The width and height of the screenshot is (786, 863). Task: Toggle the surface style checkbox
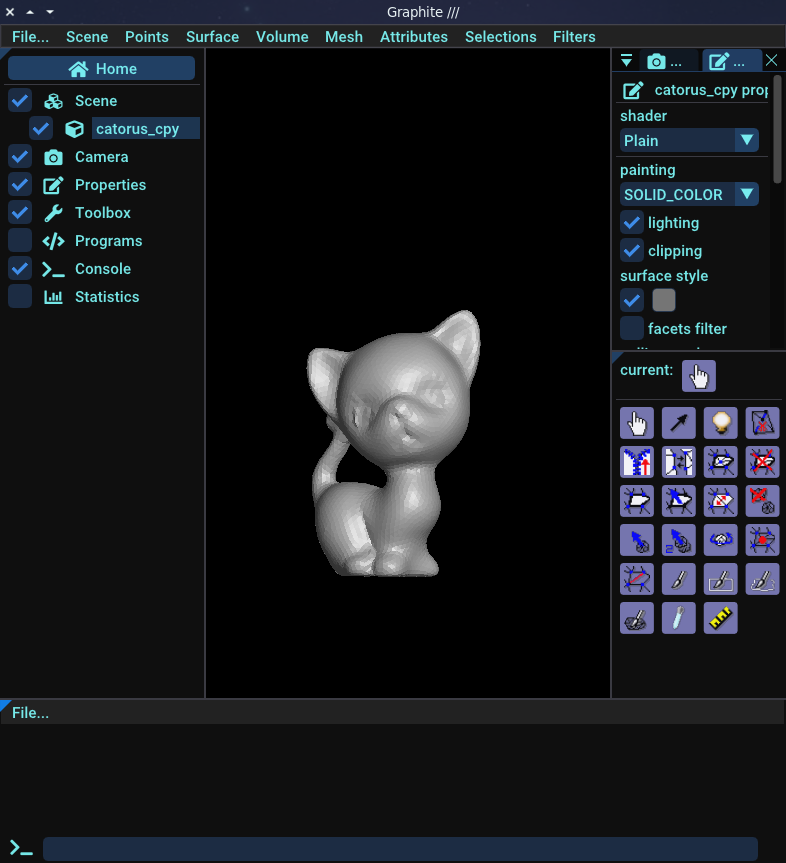click(x=632, y=301)
